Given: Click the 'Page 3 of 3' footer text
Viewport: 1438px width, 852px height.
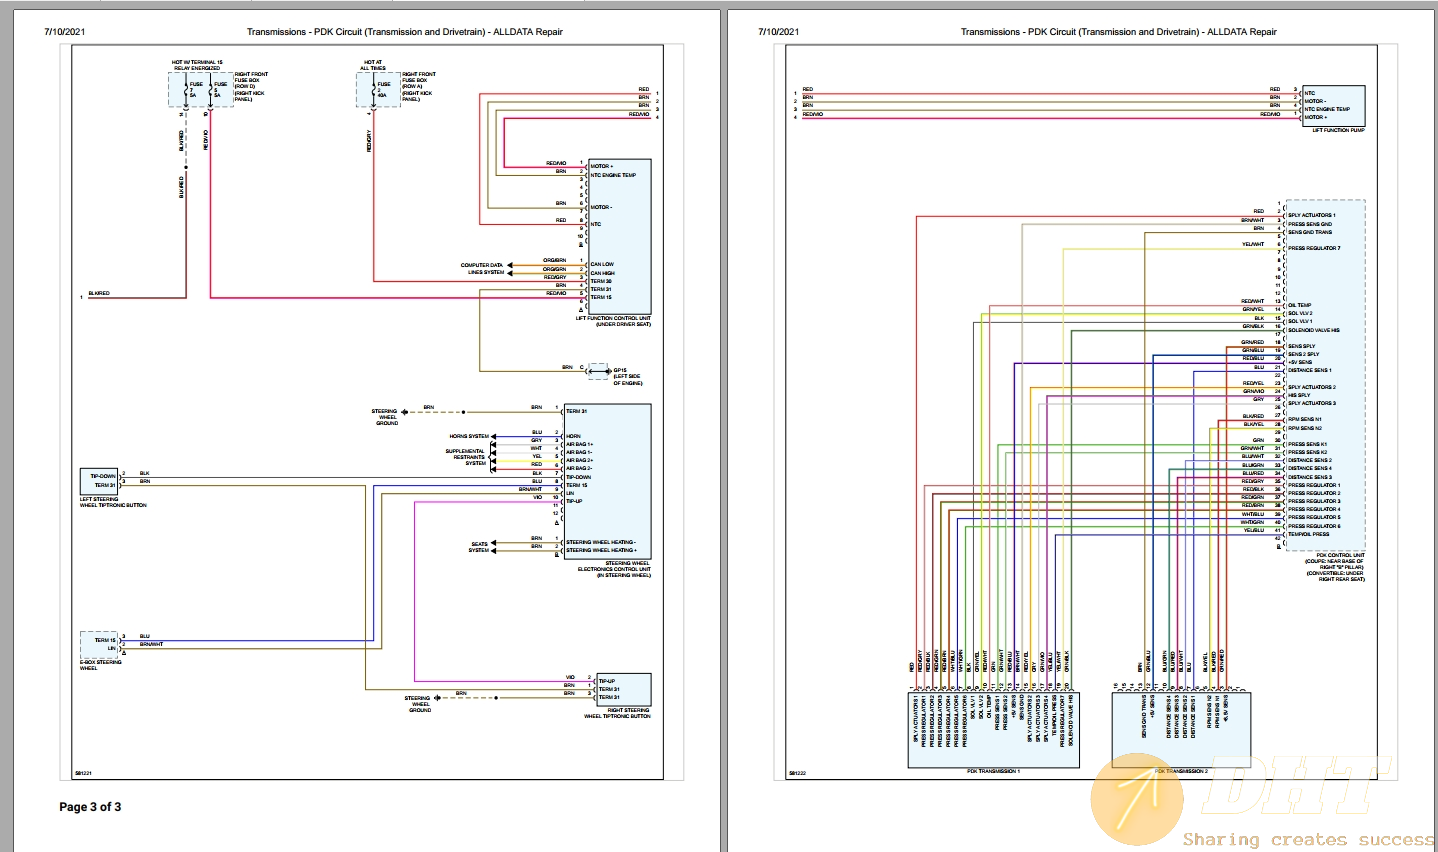Looking at the screenshot, I should point(90,807).
